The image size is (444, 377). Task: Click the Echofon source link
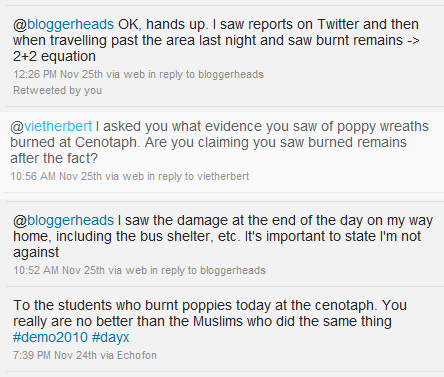click(137, 355)
